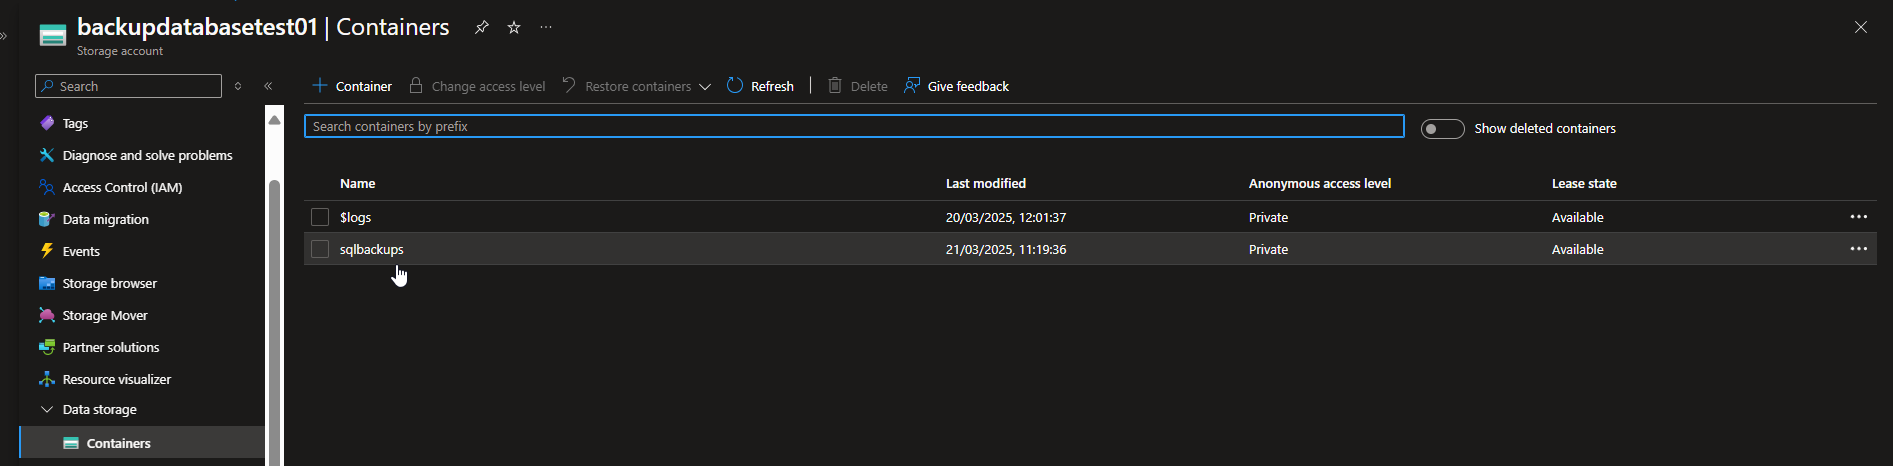This screenshot has width=1893, height=466.
Task: Enable Show deleted containers toggle
Action: [1442, 129]
